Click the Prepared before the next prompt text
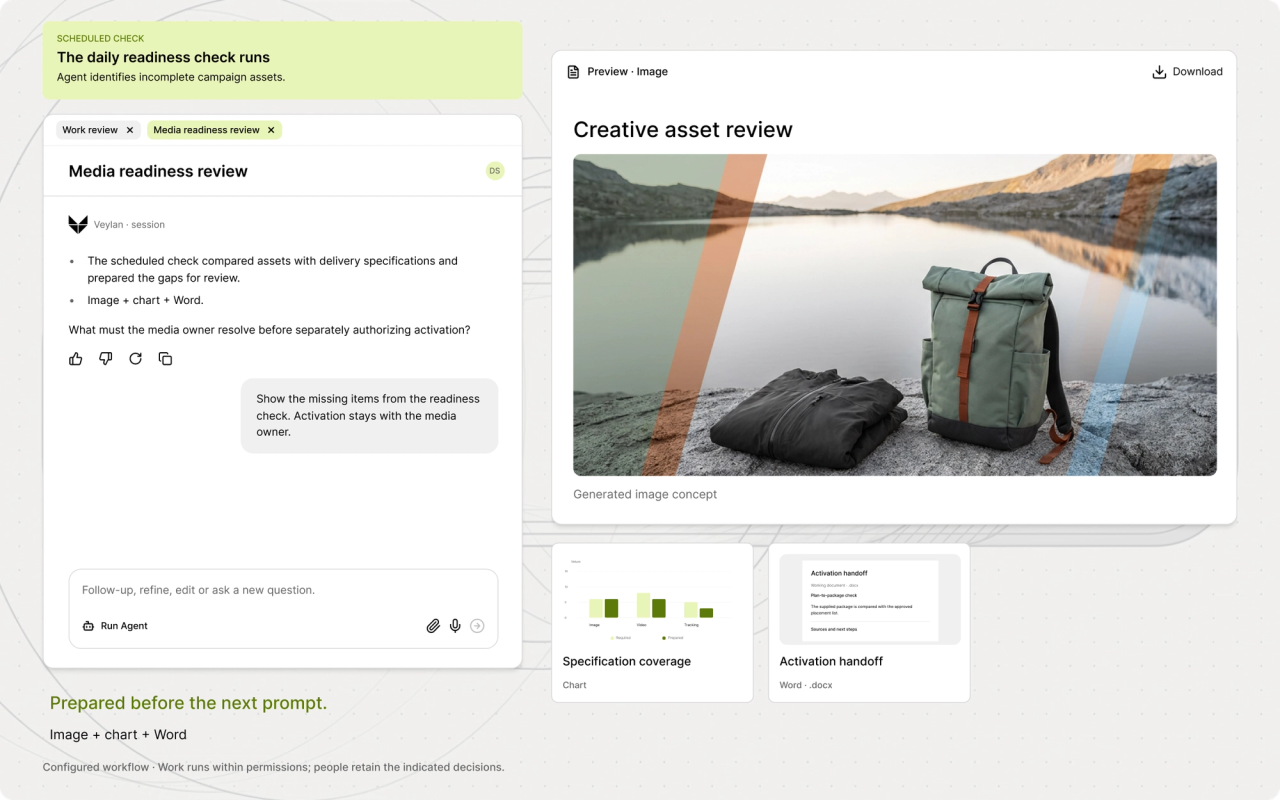The width and height of the screenshot is (1280, 800). [x=188, y=703]
